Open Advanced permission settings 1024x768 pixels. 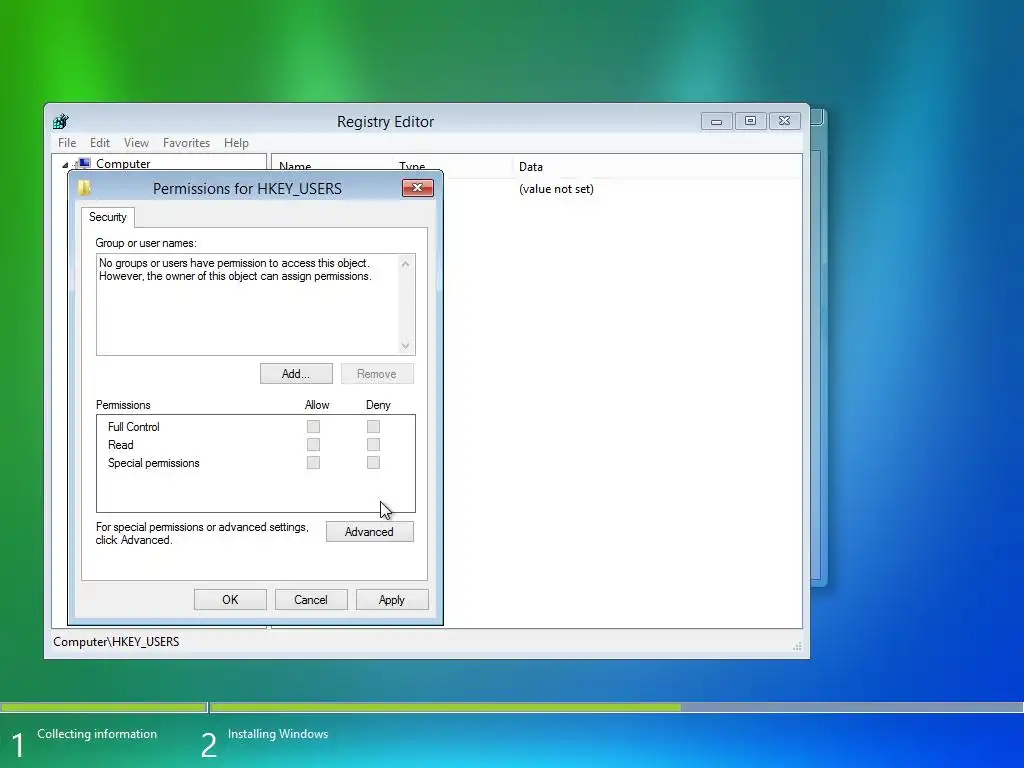(369, 532)
